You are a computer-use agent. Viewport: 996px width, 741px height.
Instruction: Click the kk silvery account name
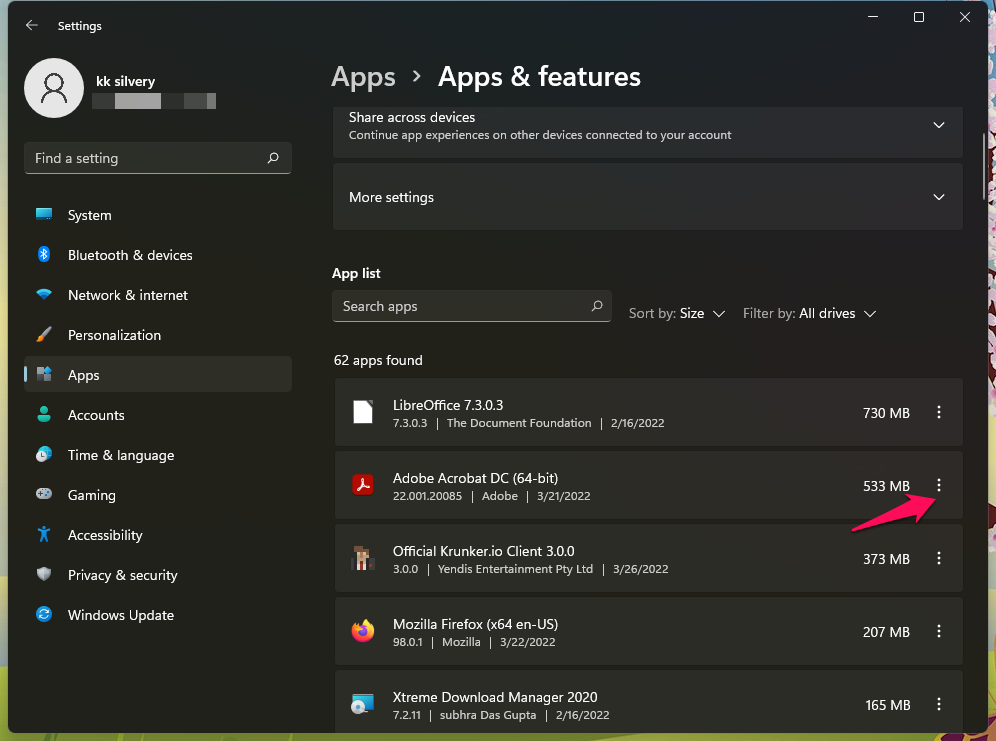coord(126,81)
